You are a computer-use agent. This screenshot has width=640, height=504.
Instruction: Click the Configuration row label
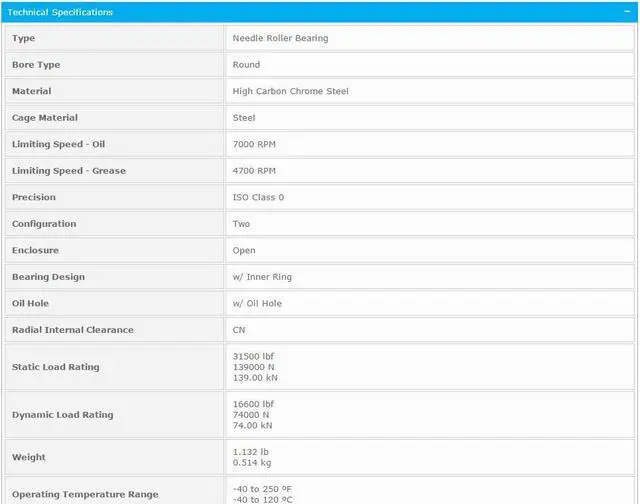44,224
